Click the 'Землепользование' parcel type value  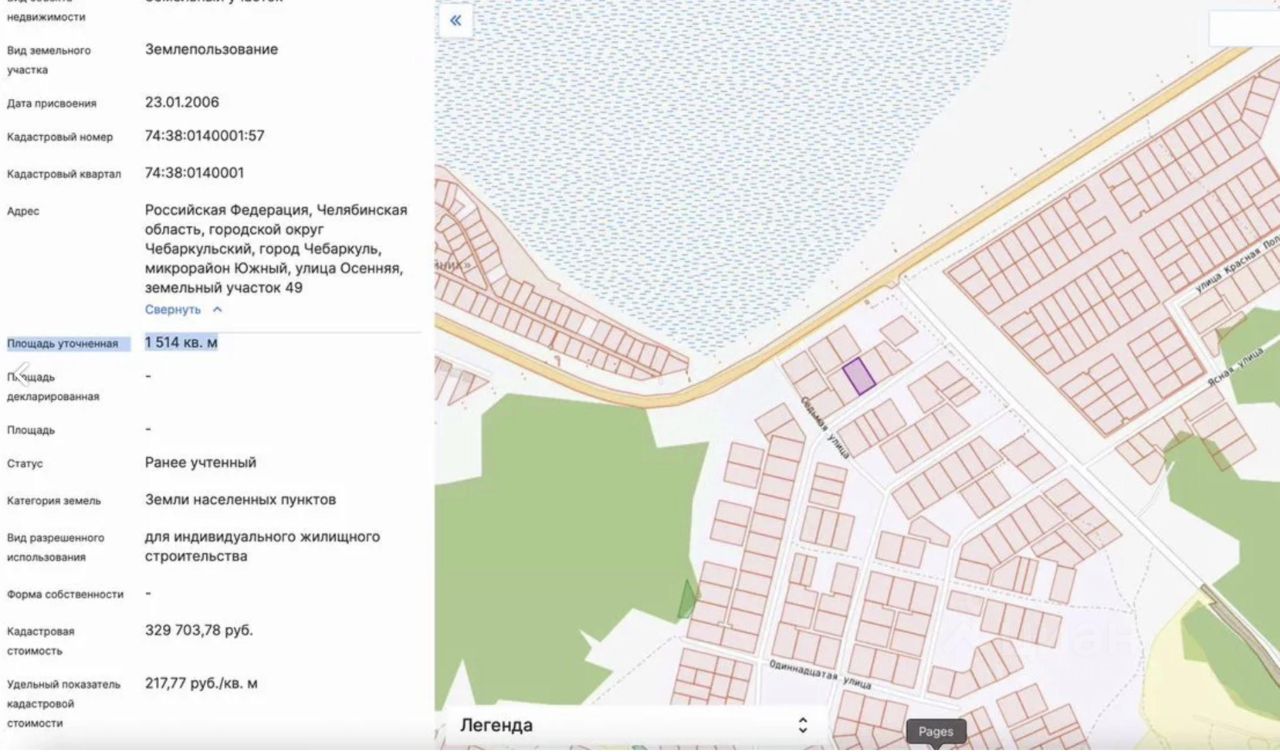(x=212, y=49)
